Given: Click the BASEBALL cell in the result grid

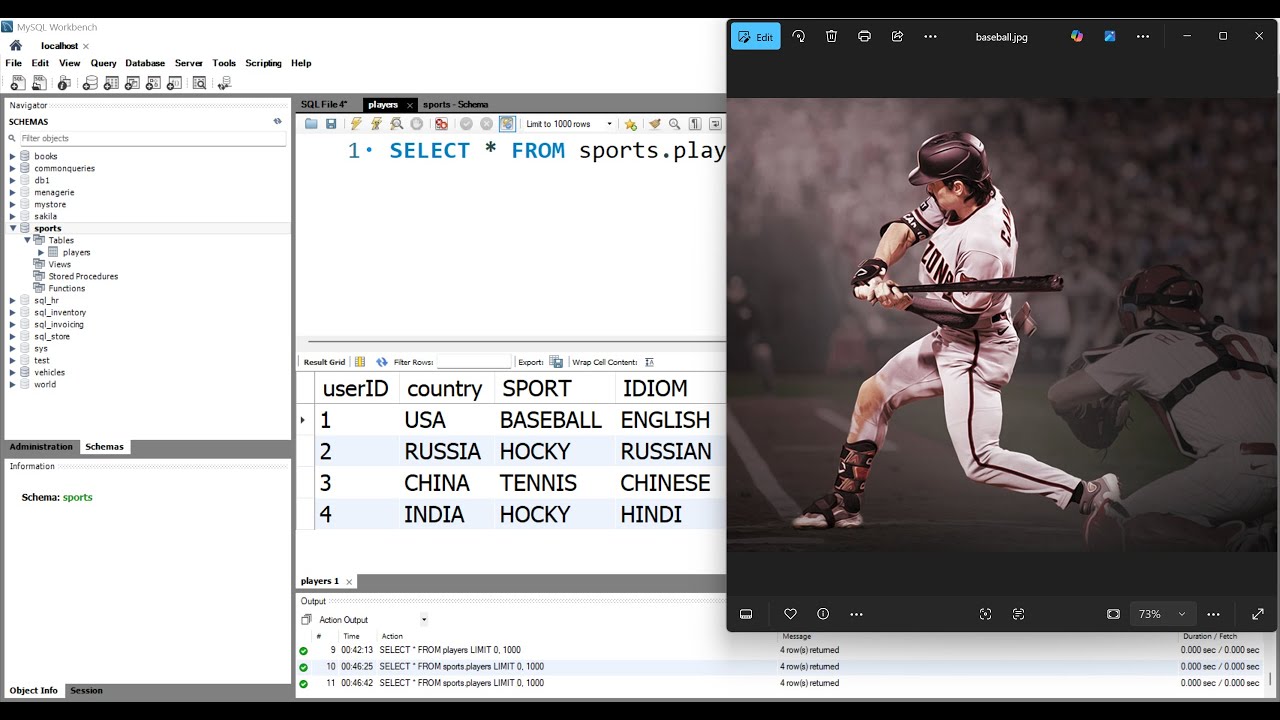Looking at the screenshot, I should (550, 420).
